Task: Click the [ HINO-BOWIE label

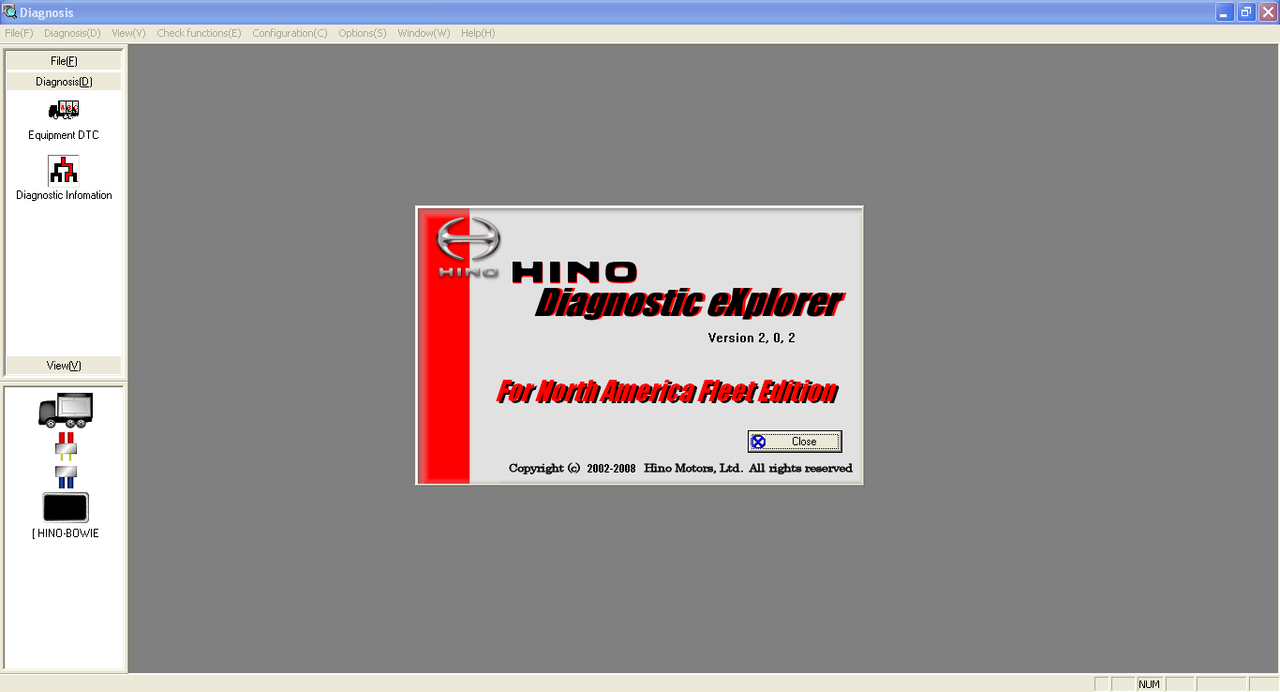Action: coord(65,533)
